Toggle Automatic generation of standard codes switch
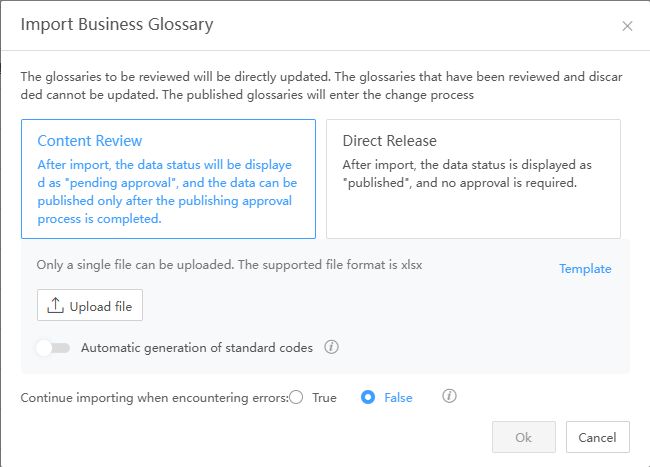 pyautogui.click(x=53, y=348)
